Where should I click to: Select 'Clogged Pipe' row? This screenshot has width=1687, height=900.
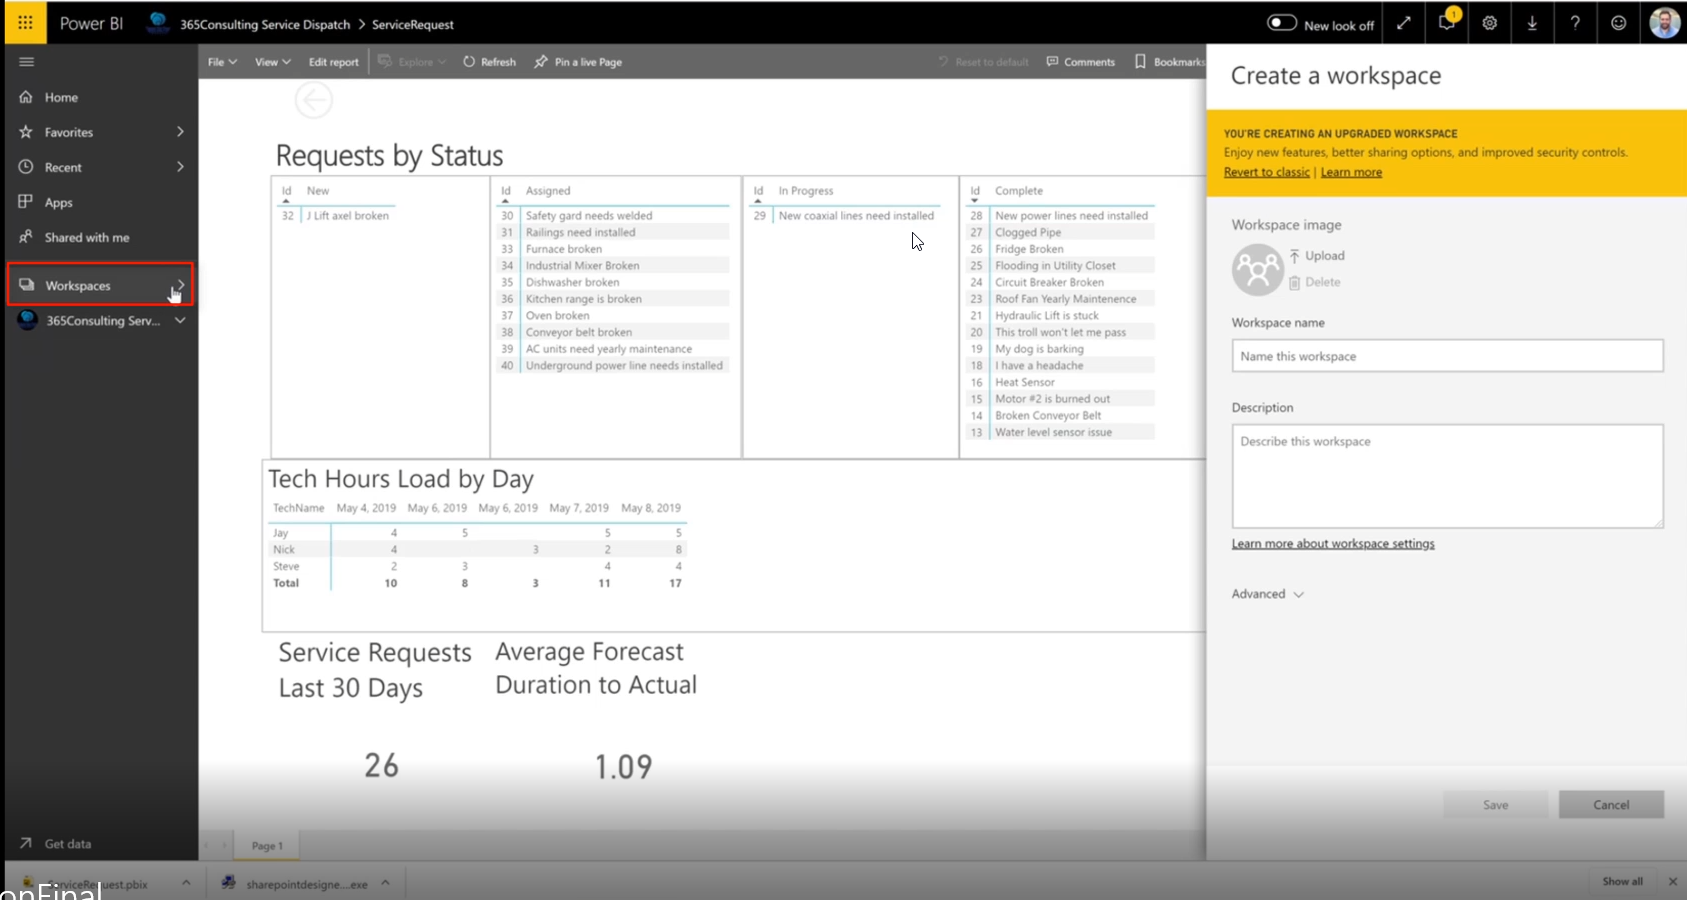(x=1028, y=232)
